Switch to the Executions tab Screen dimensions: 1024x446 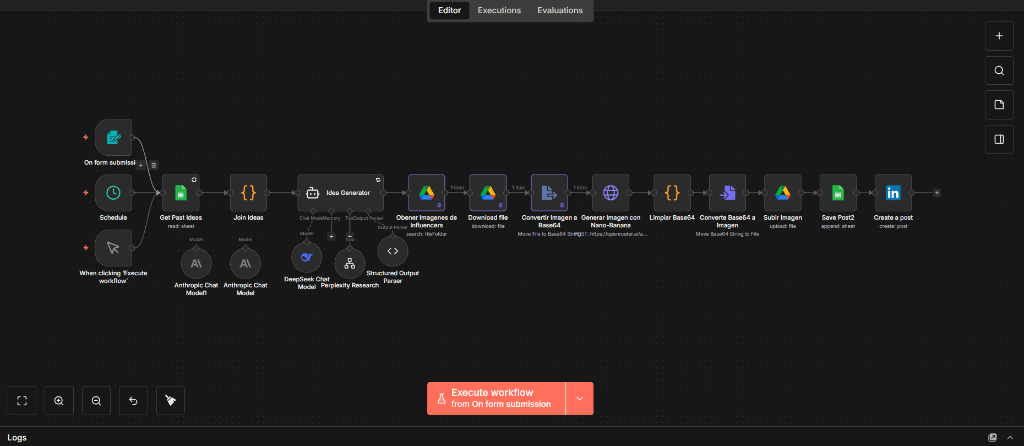[498, 10]
